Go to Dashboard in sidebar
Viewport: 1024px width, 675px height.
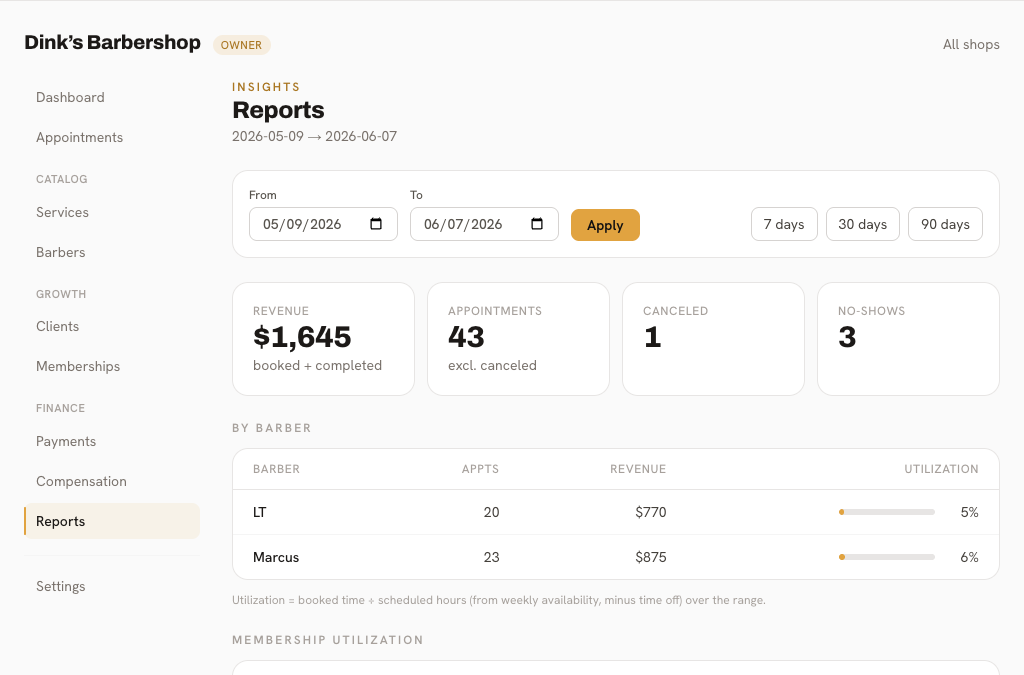(x=70, y=97)
